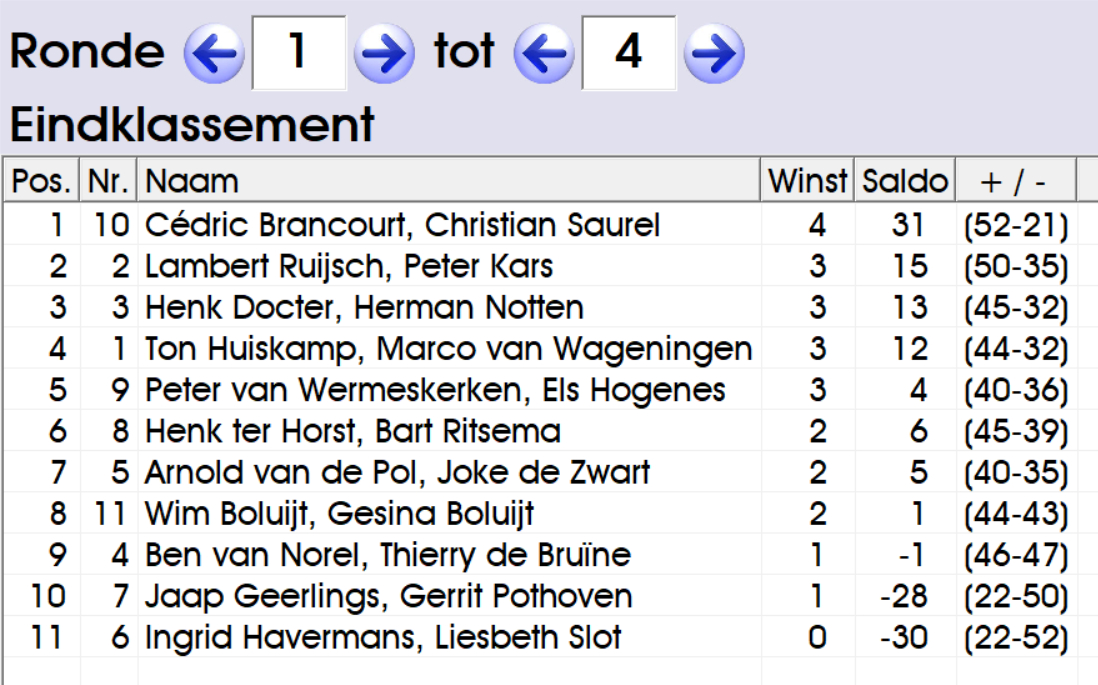The height and width of the screenshot is (685, 1098).
Task: Click the ending round number field
Action: [628, 53]
